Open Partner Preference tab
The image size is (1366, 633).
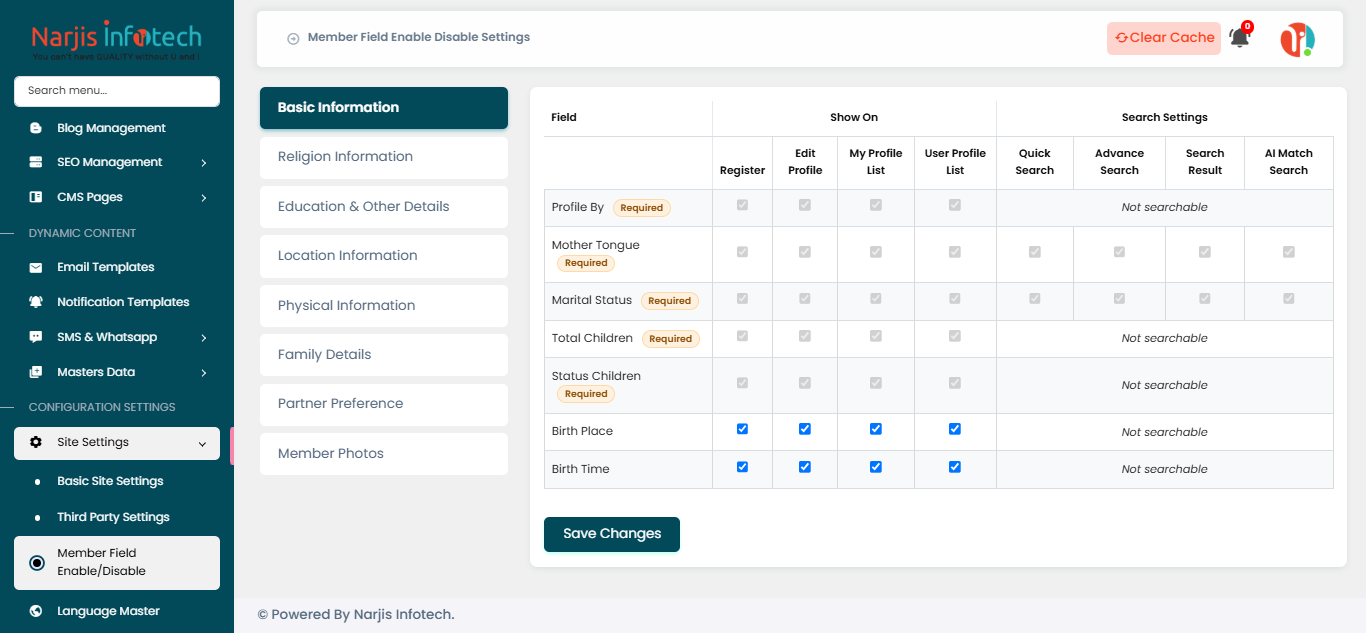384,404
